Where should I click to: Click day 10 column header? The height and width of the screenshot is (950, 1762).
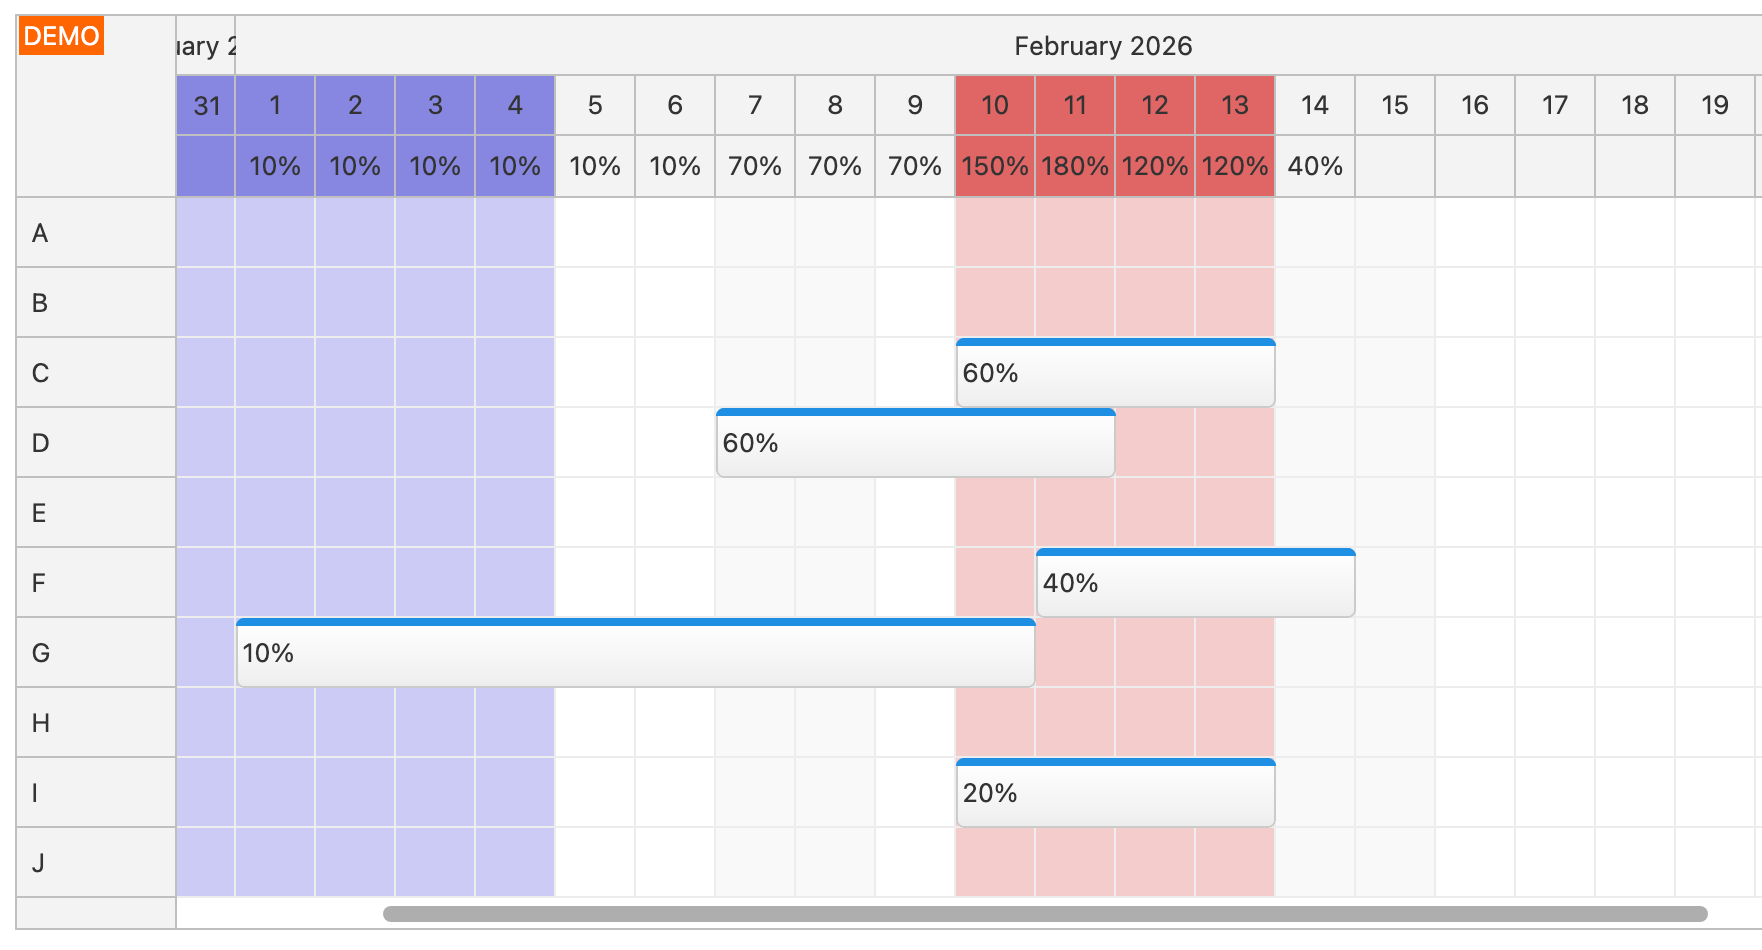[995, 105]
